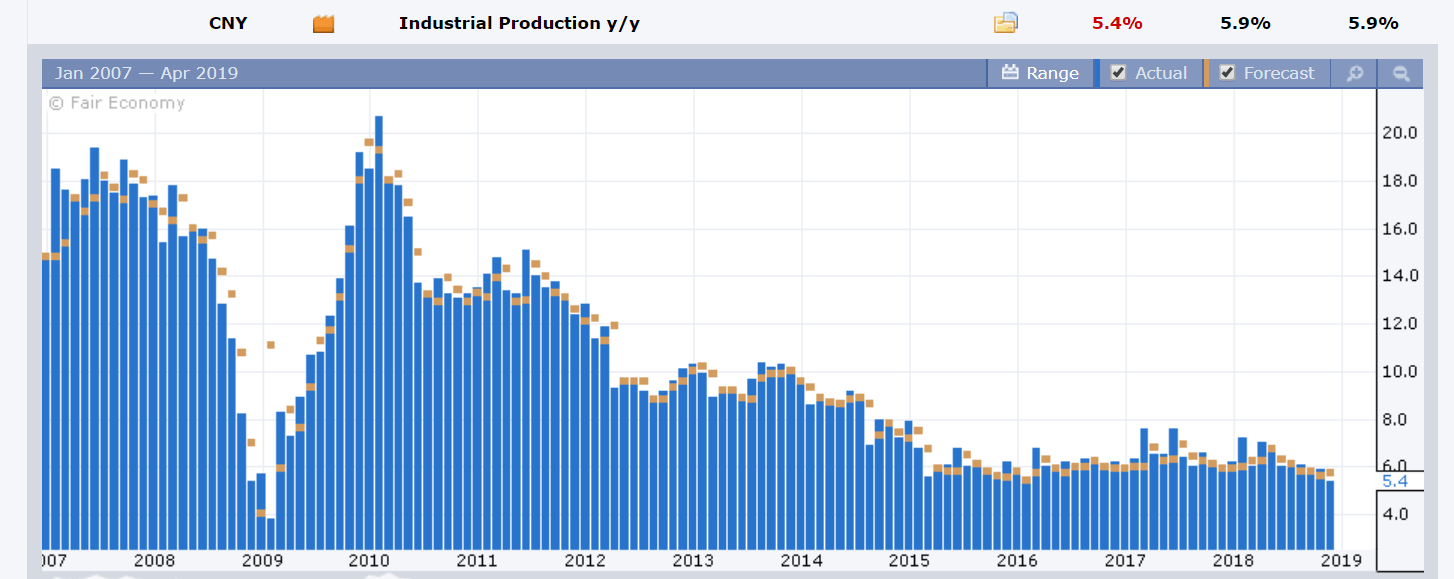Click the 2018 label on the time axis
The width and height of the screenshot is (1454, 579).
point(1233,560)
